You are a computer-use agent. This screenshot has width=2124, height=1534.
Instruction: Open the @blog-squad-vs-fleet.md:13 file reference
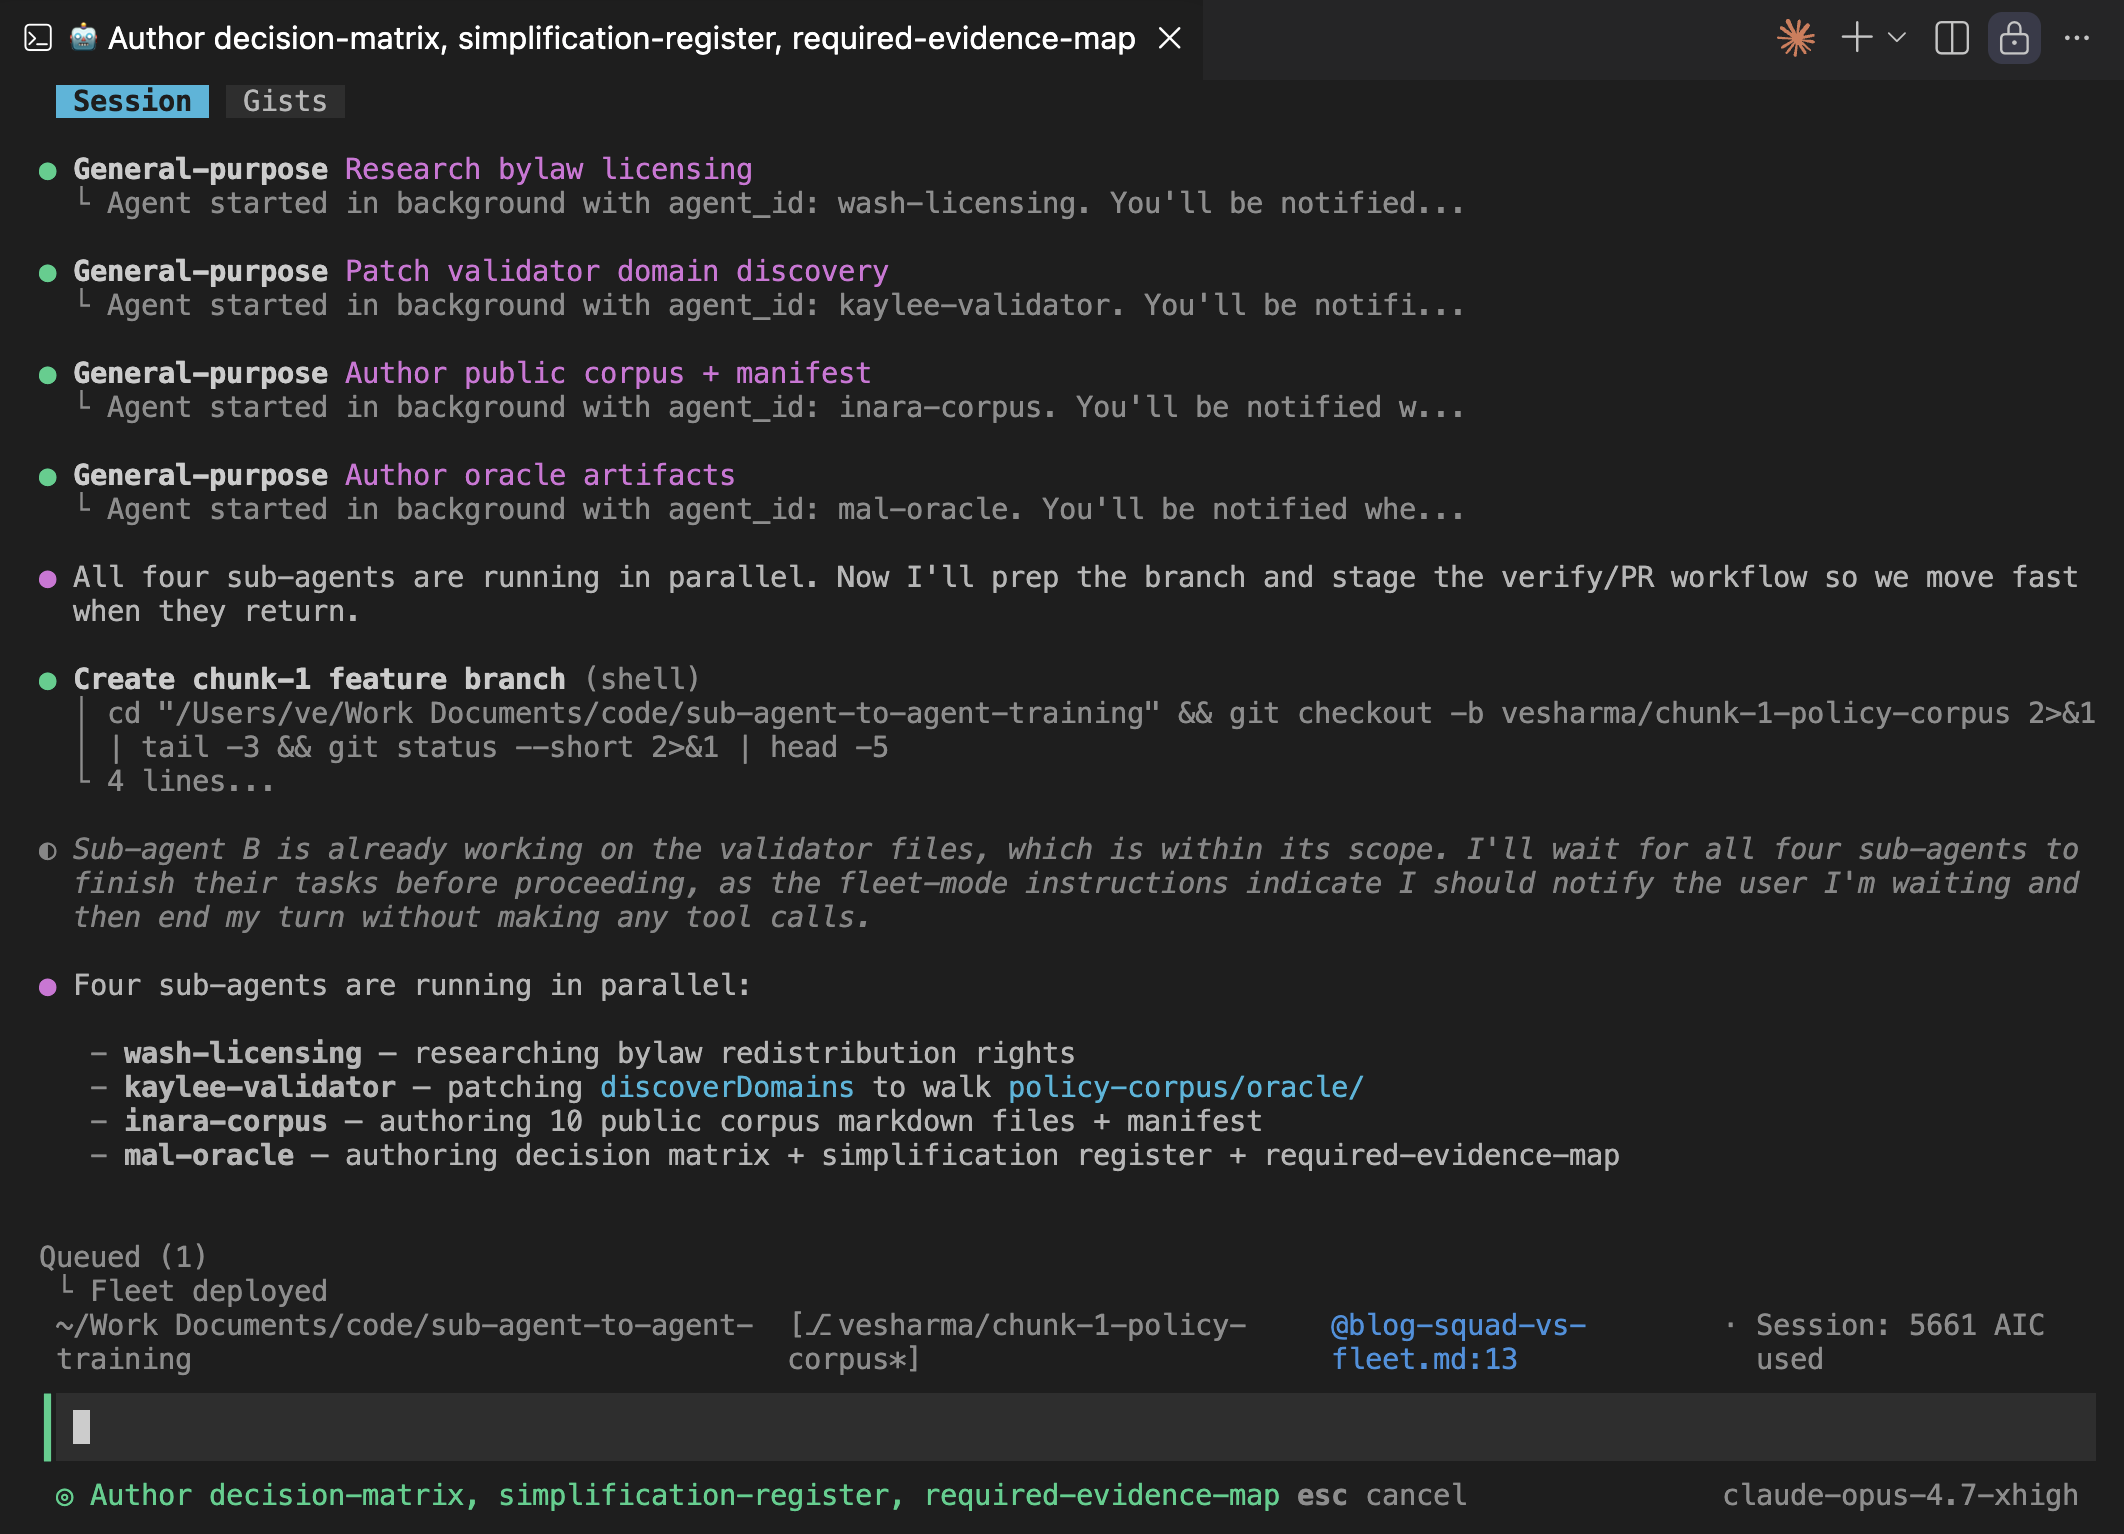point(1459,1342)
